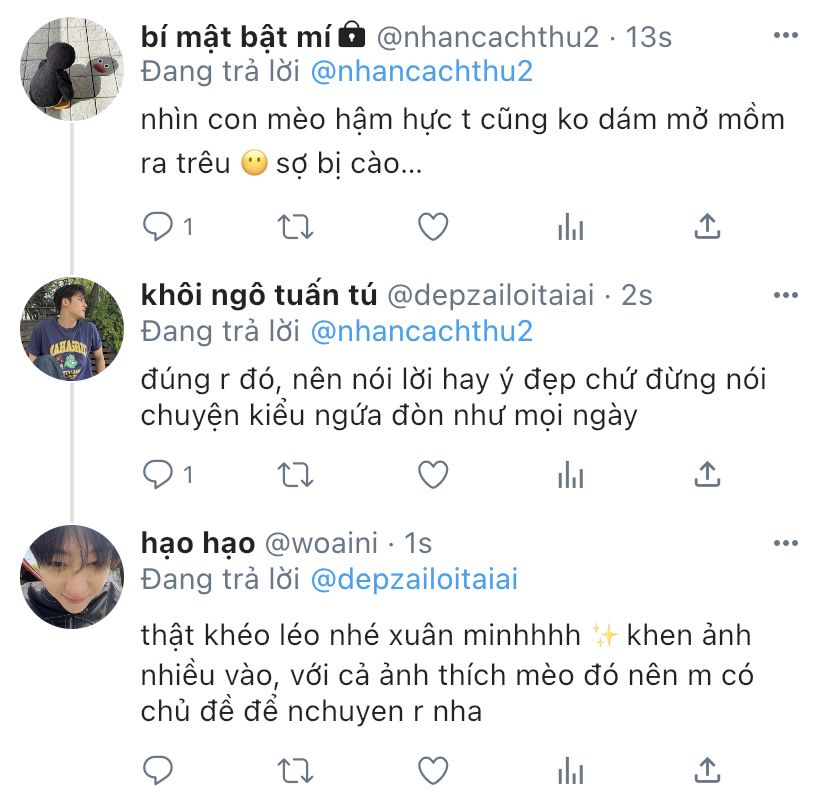
Task: Retweet khôi ngô tuấn tú's tweet
Action: pos(295,475)
